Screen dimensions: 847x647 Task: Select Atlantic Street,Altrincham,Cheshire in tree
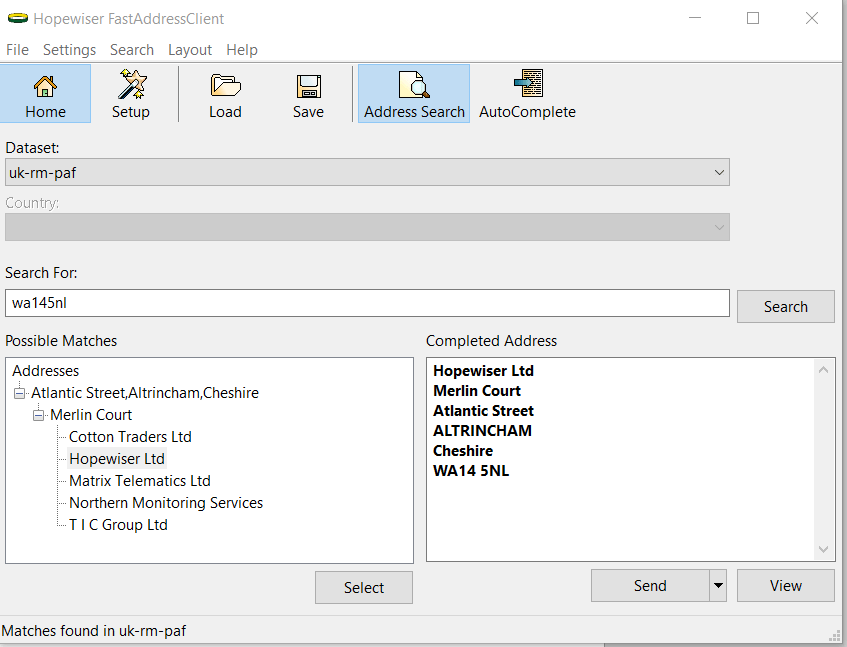coord(145,393)
